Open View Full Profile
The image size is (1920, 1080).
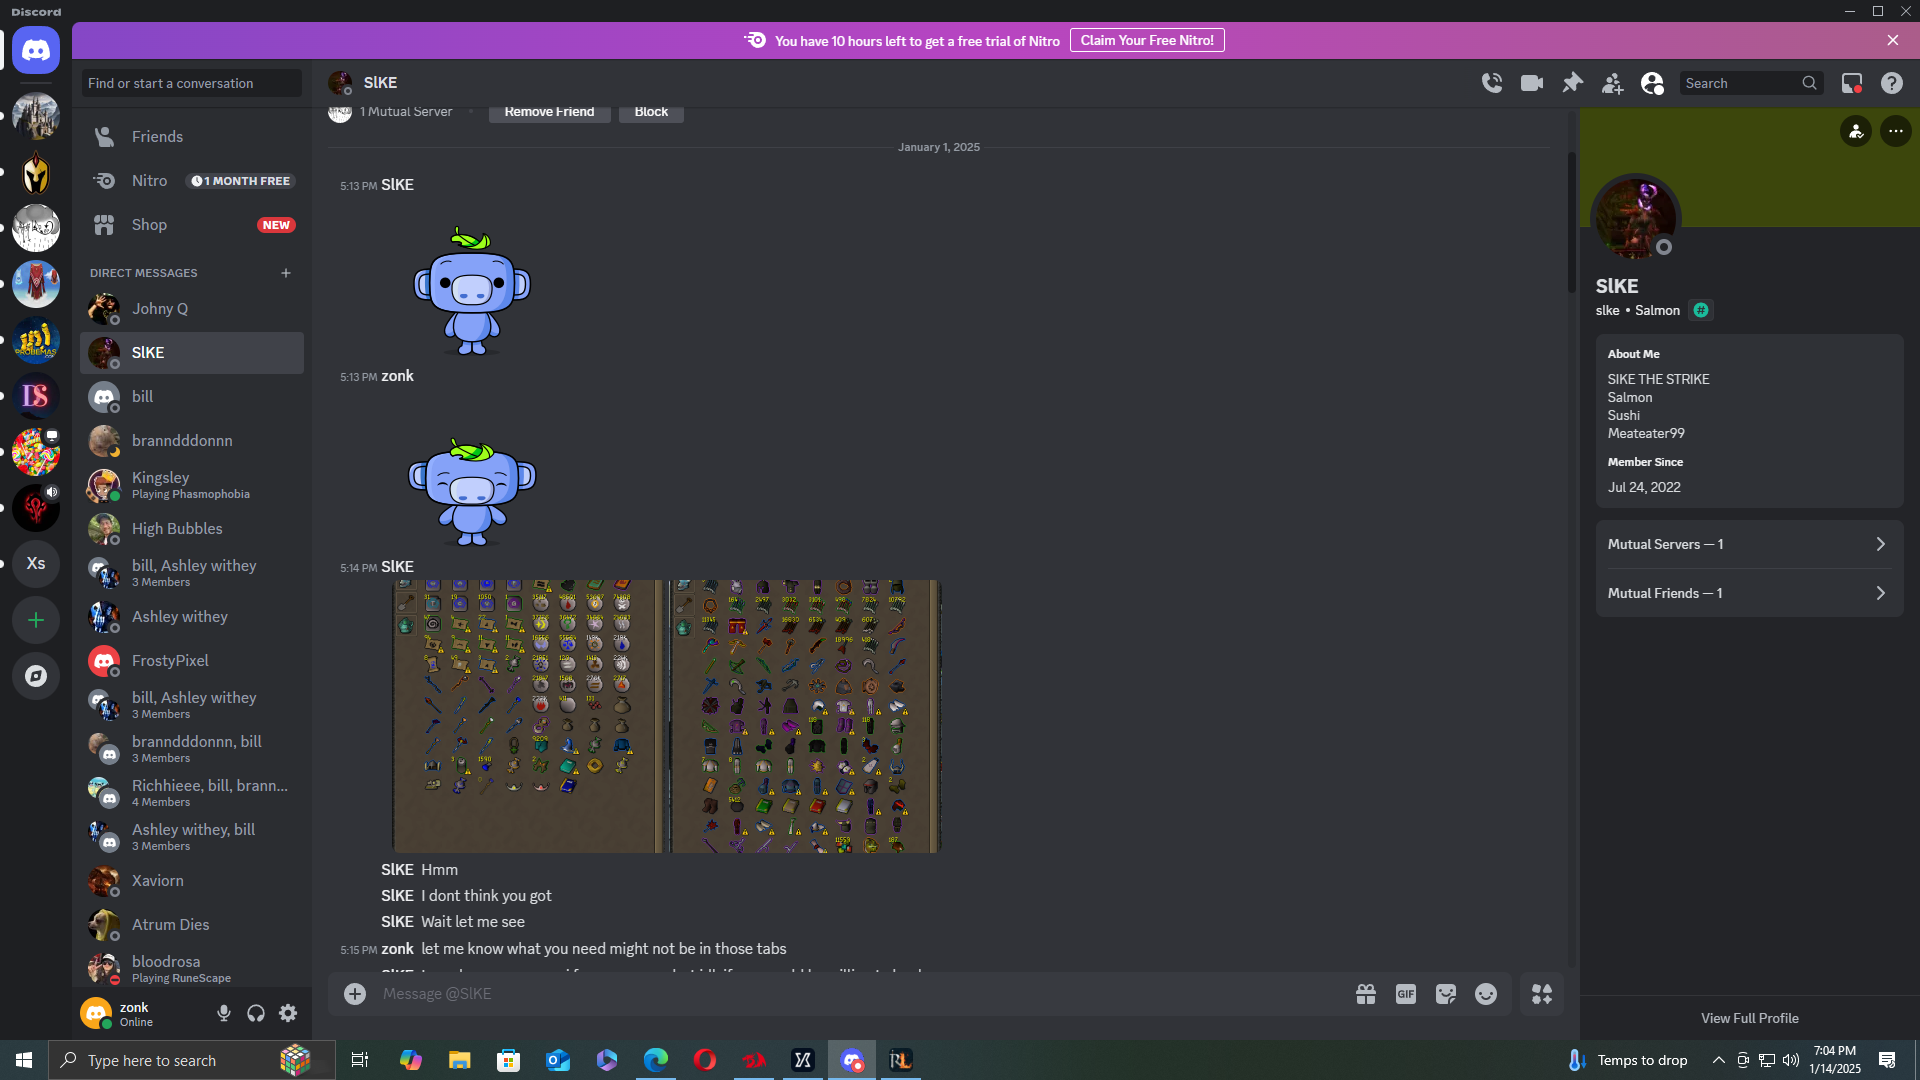pyautogui.click(x=1750, y=1018)
